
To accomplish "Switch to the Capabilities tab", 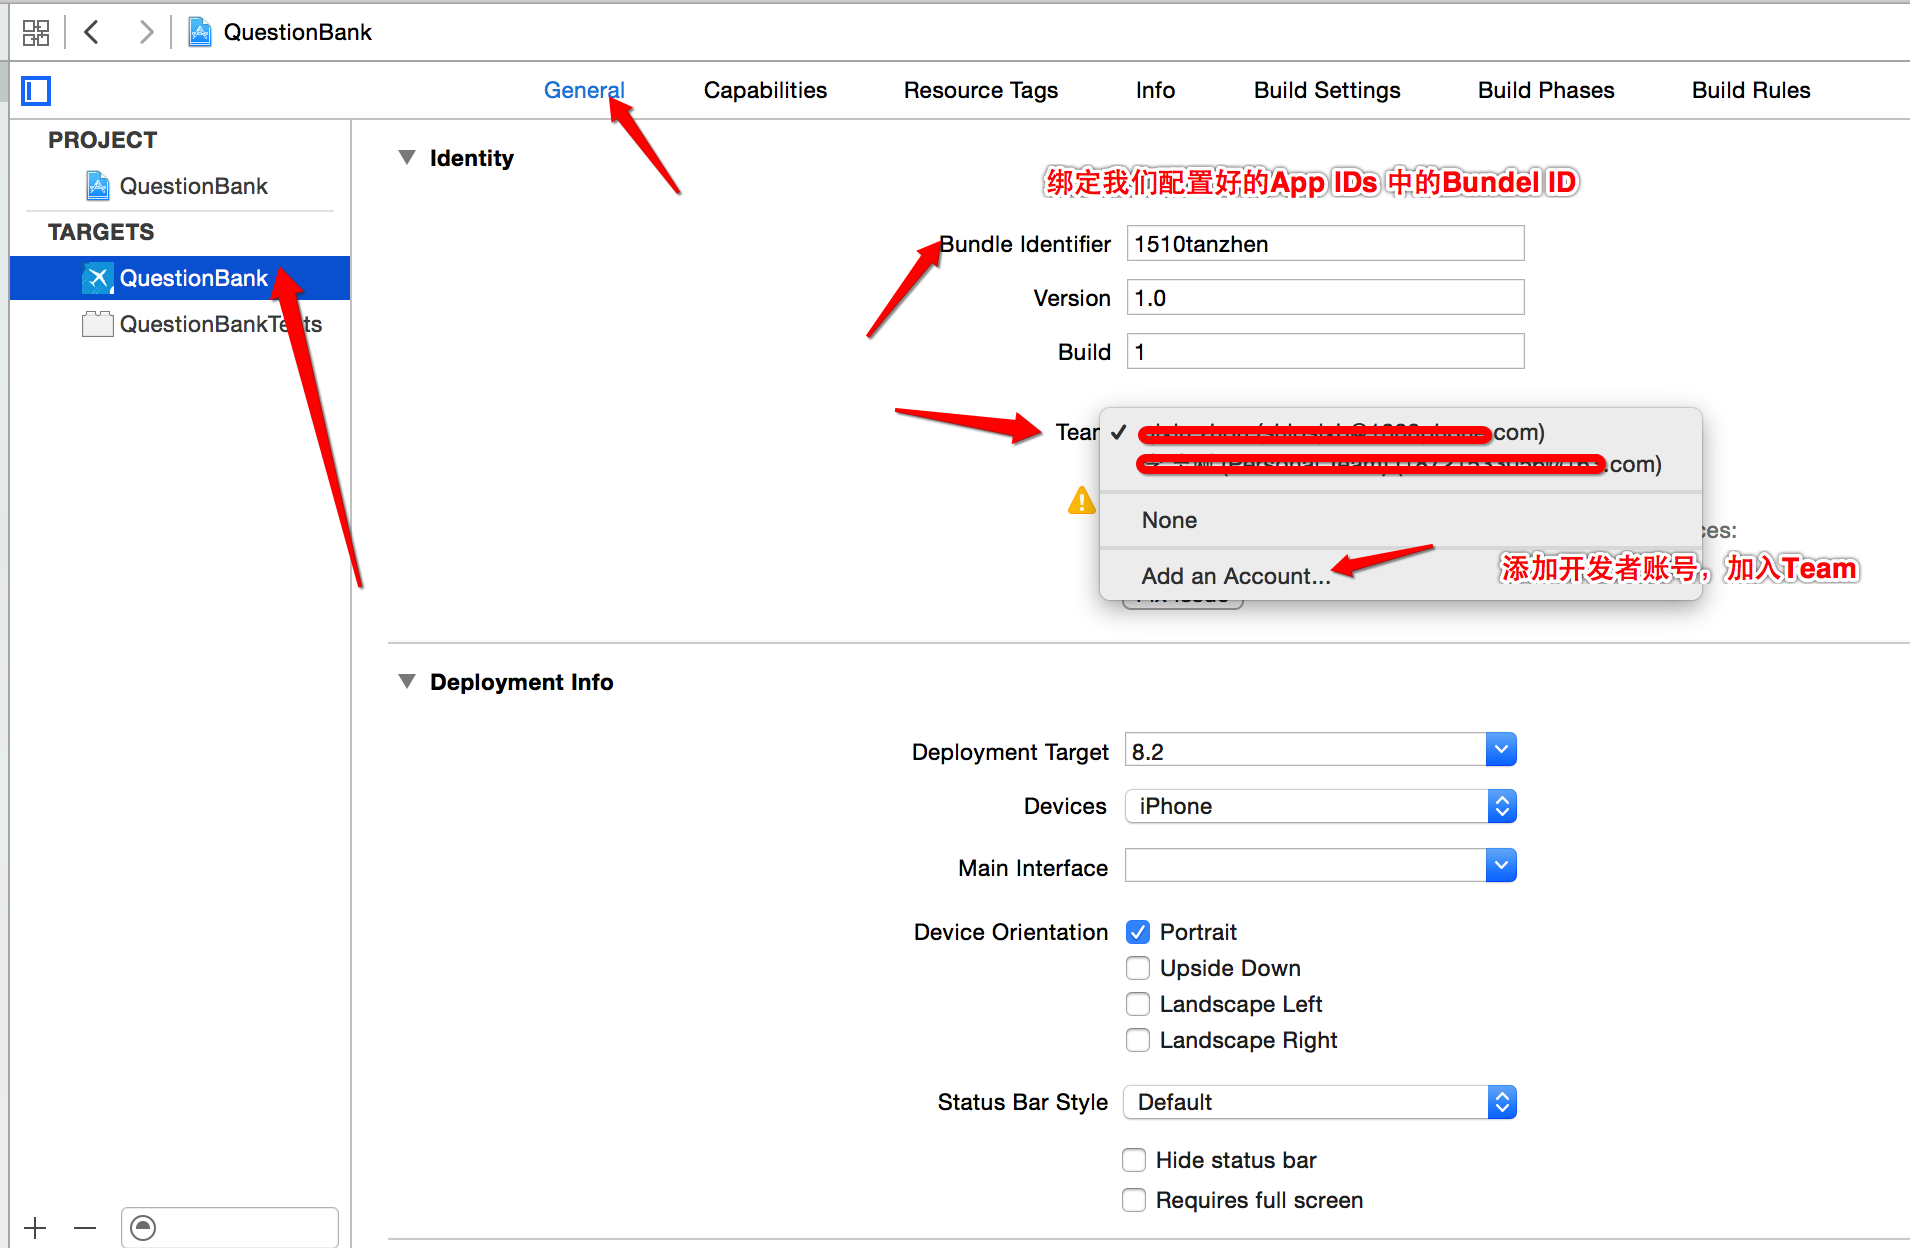I will pyautogui.click(x=765, y=90).
